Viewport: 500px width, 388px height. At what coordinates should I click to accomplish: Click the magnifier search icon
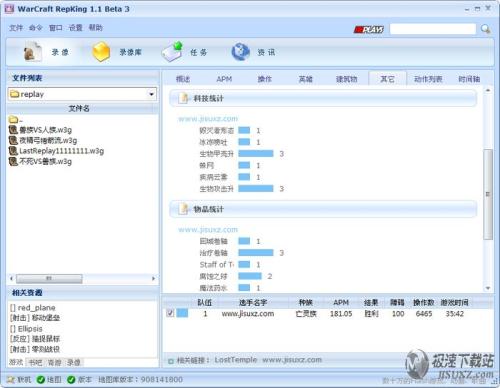[485, 29]
